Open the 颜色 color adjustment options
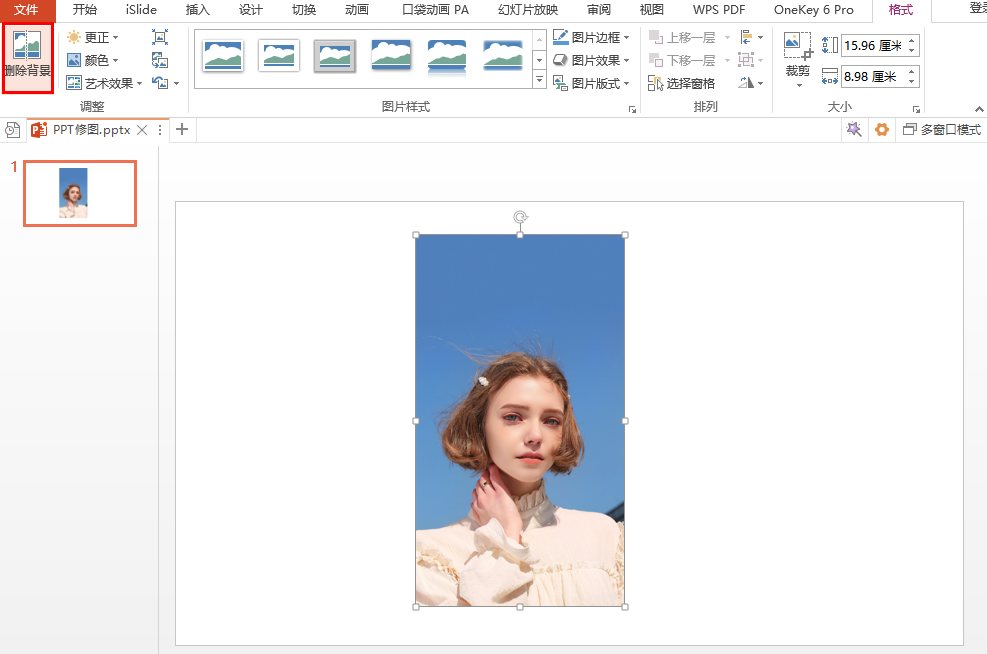 tap(95, 60)
